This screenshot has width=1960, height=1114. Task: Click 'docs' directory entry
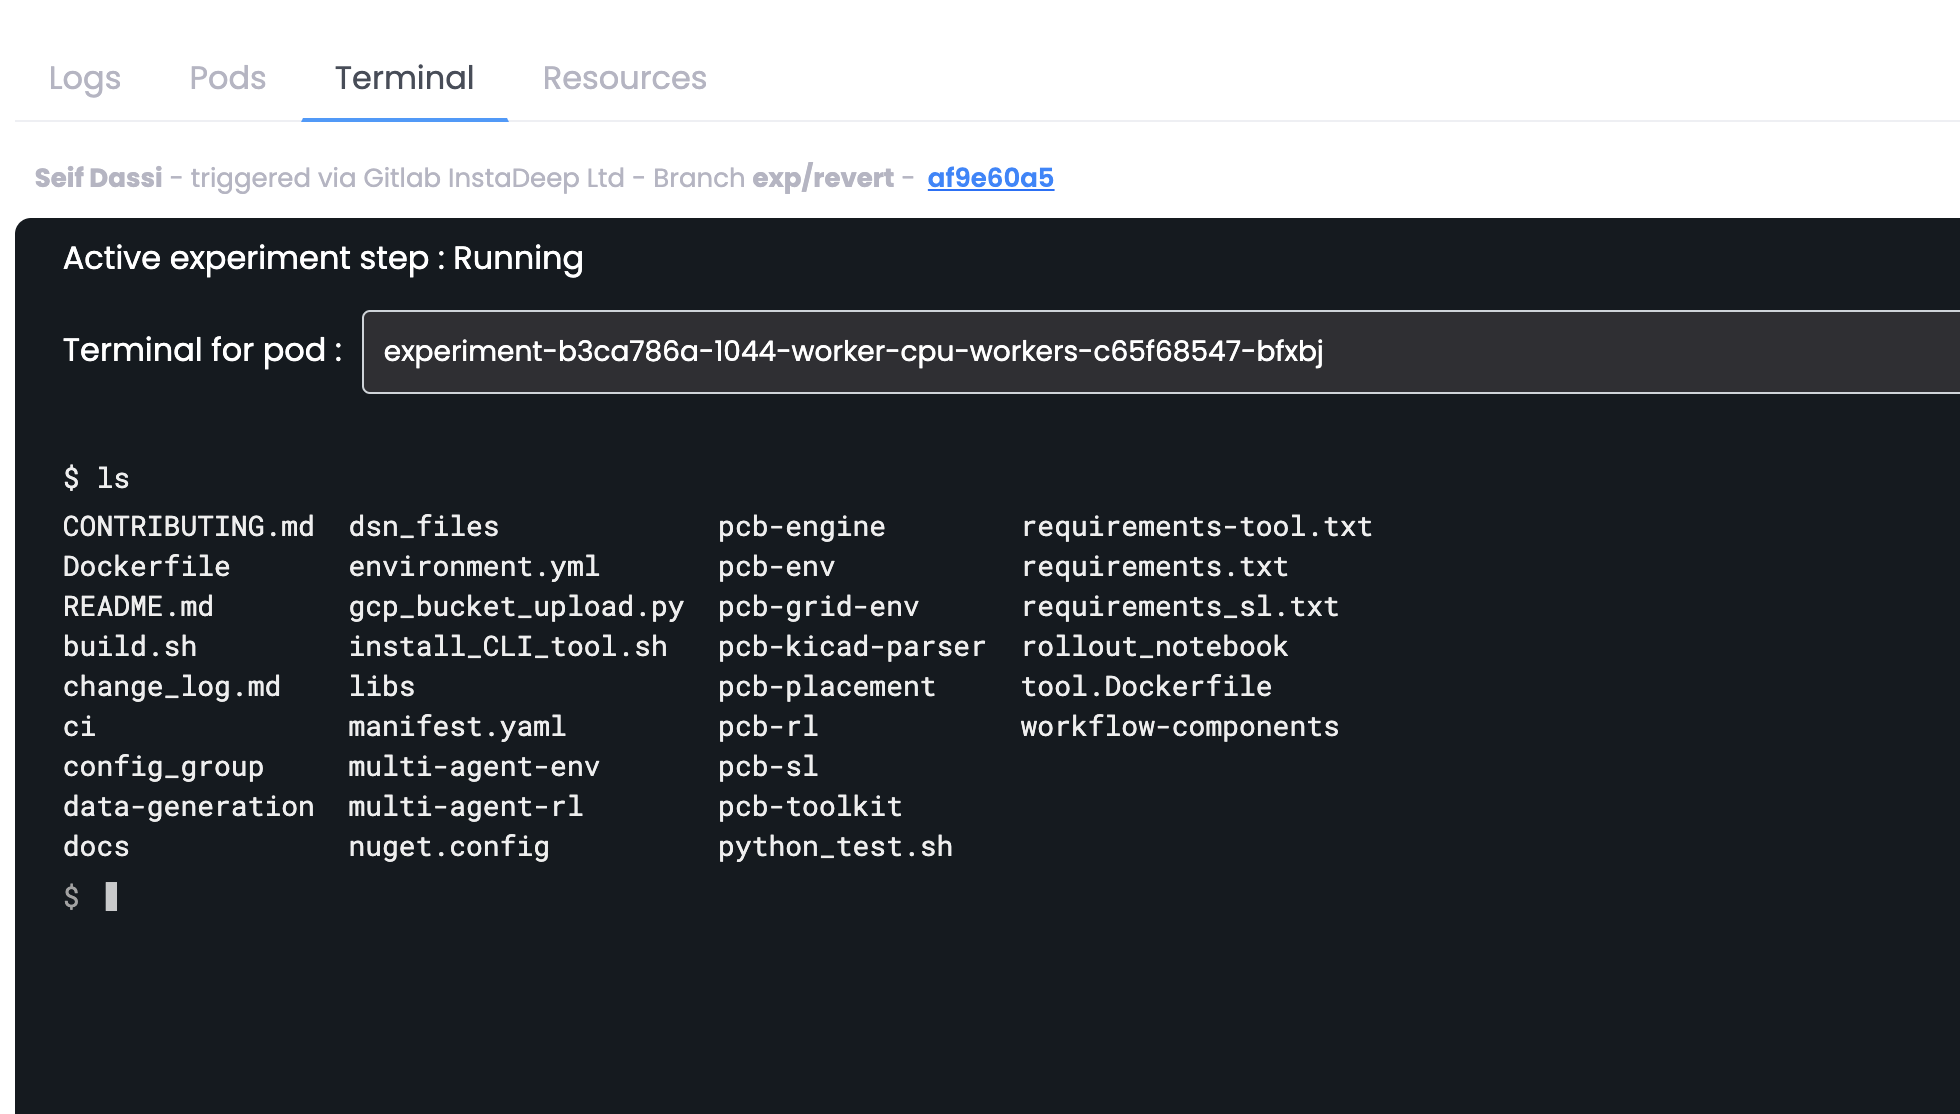click(x=96, y=846)
